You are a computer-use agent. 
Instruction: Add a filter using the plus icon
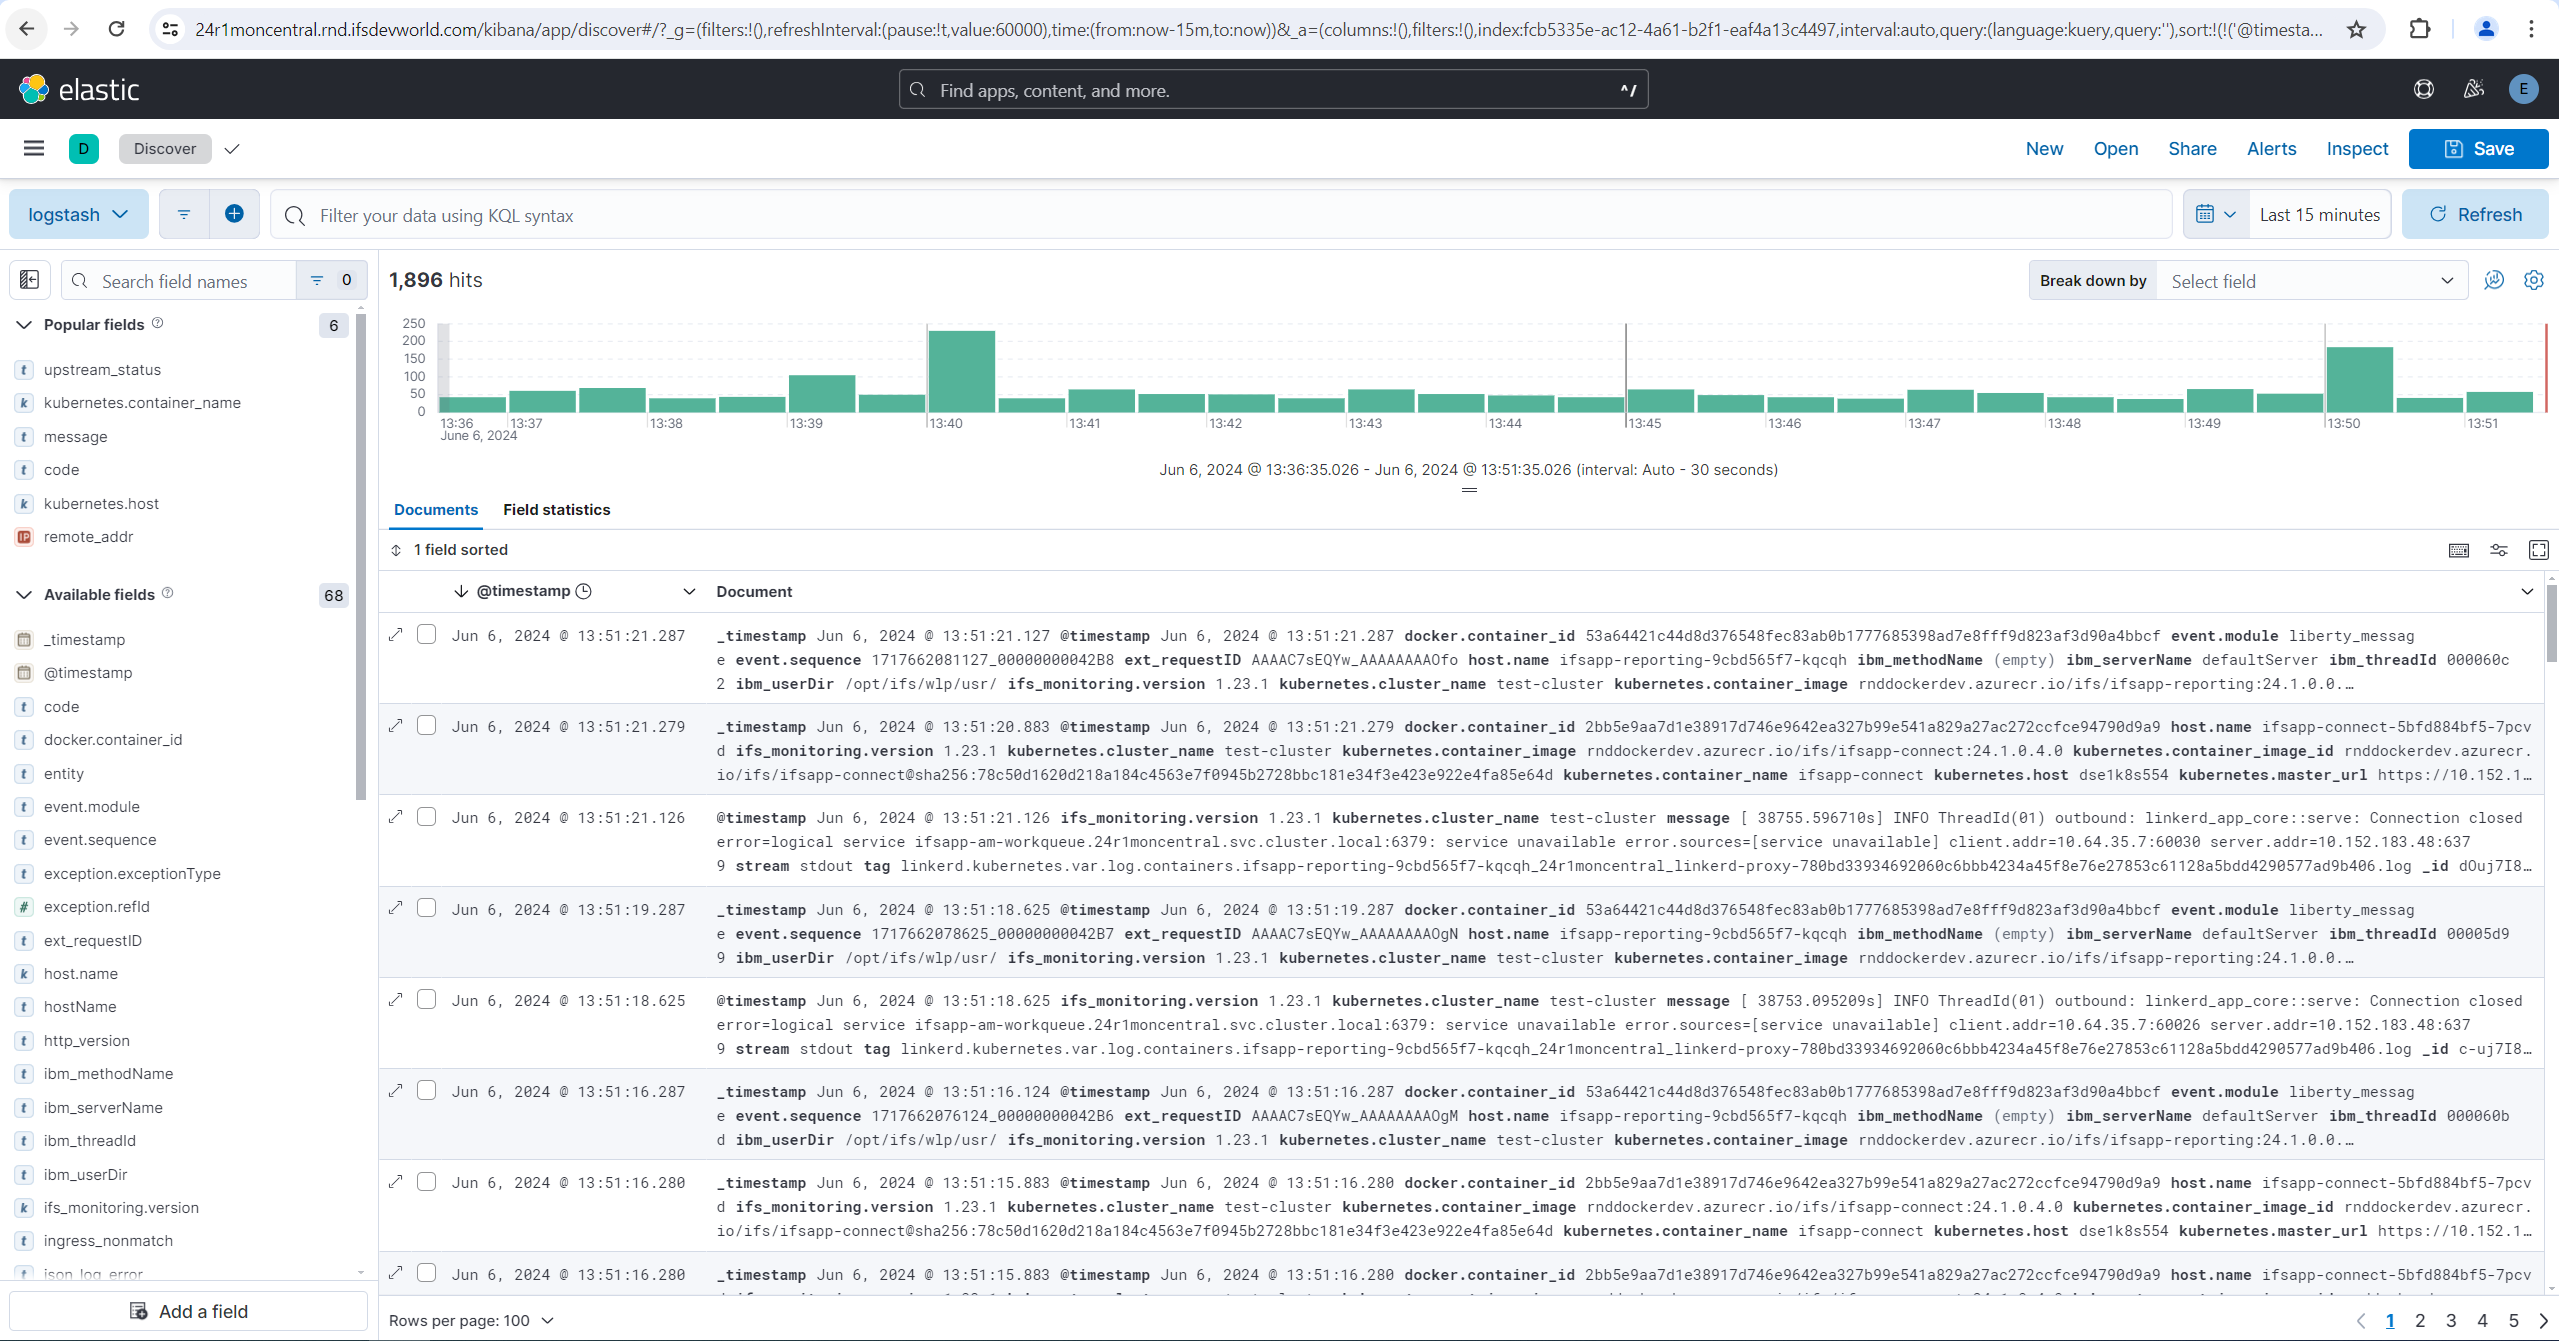[x=234, y=213]
